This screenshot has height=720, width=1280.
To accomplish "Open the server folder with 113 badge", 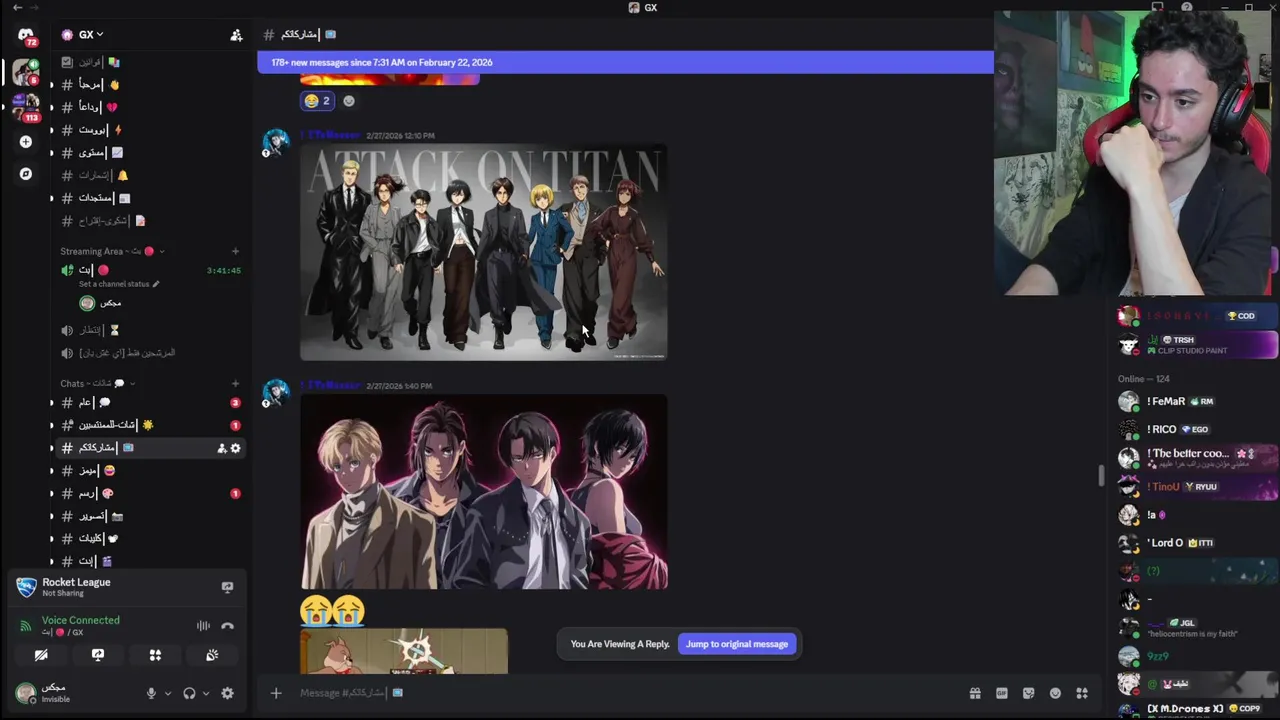I will [x=26, y=106].
